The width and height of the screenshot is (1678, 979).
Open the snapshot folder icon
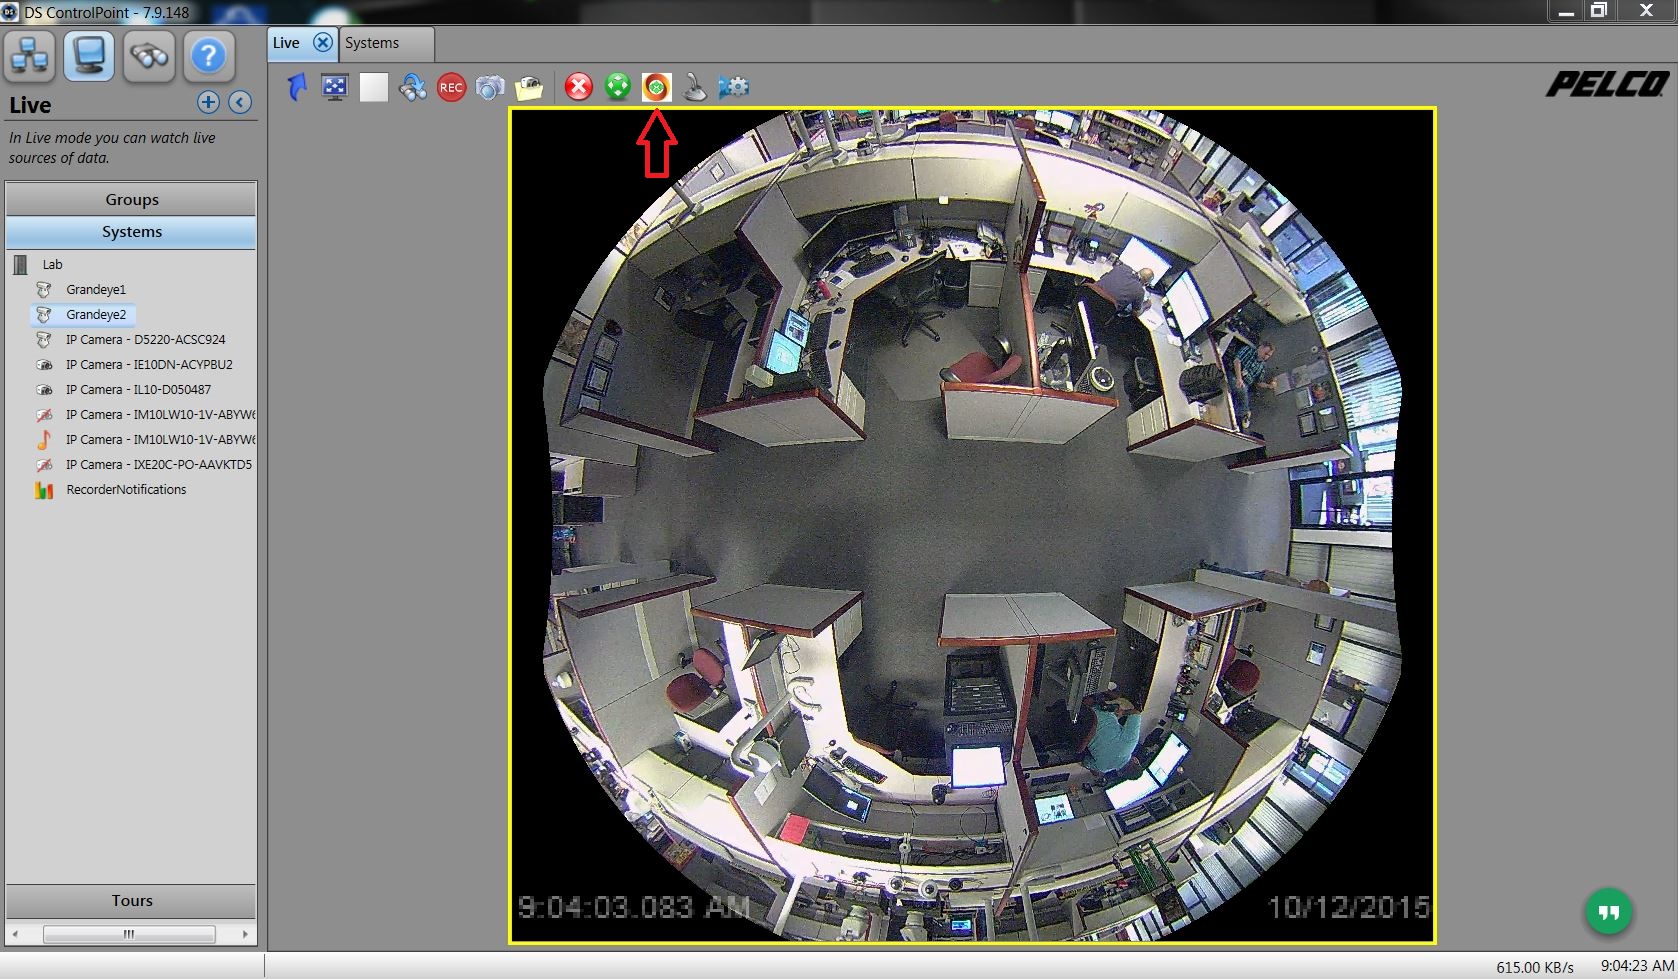point(529,88)
